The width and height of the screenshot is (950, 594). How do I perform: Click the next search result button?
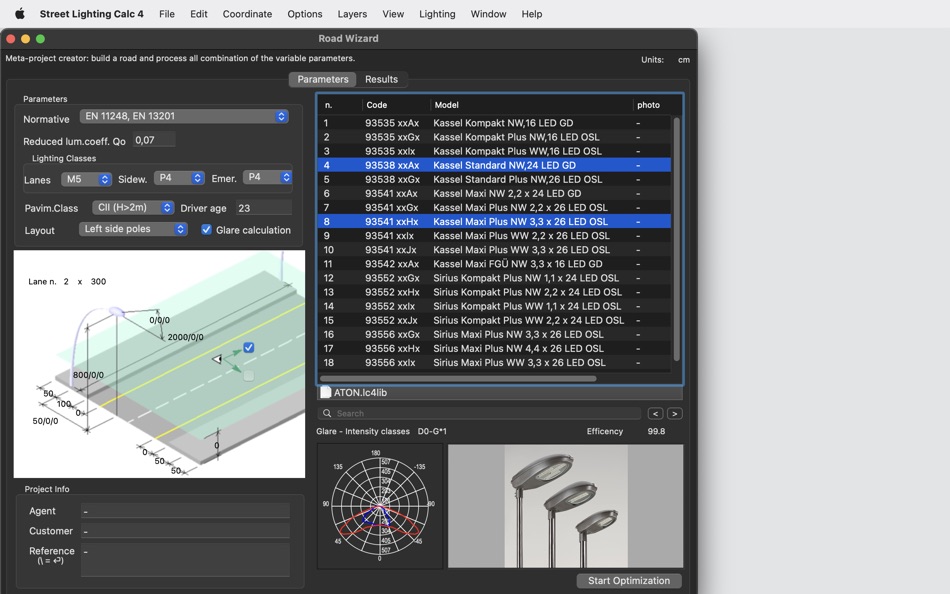[x=674, y=413]
